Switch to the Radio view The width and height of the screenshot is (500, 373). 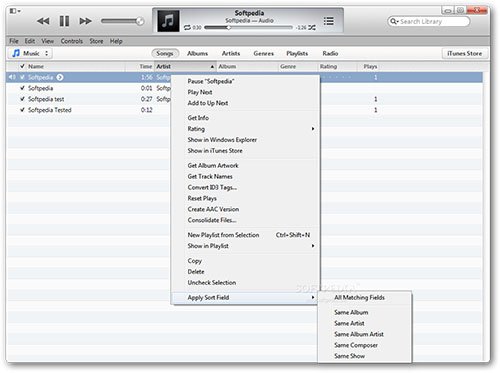click(330, 53)
